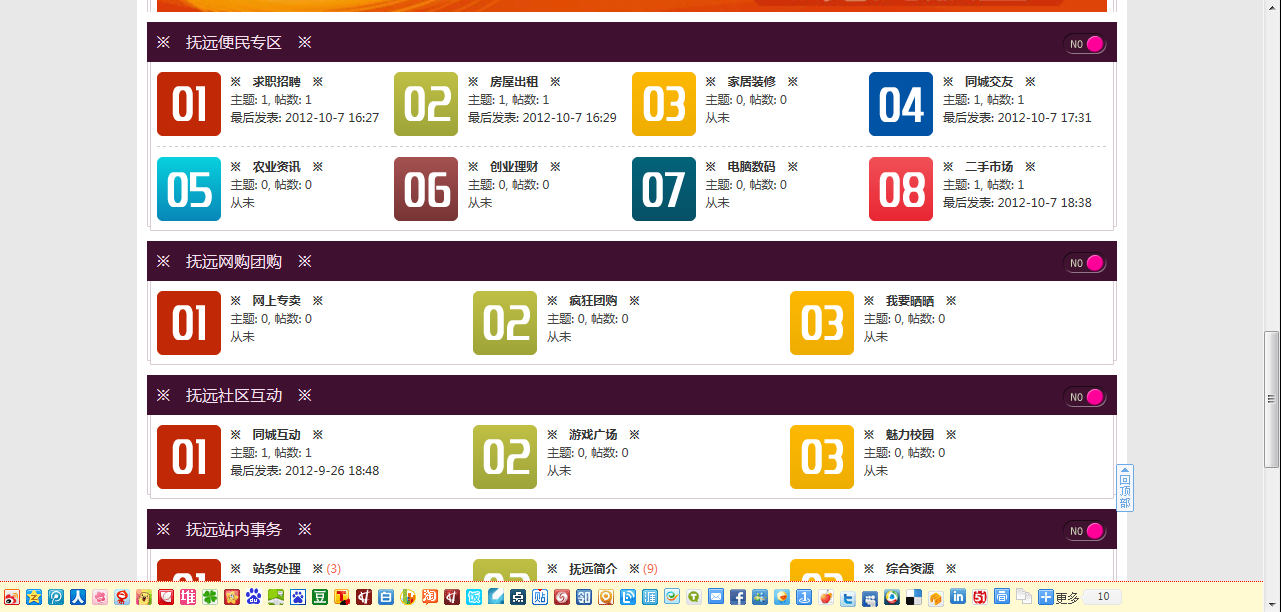Open the 我要晒晒 forum link

point(910,301)
